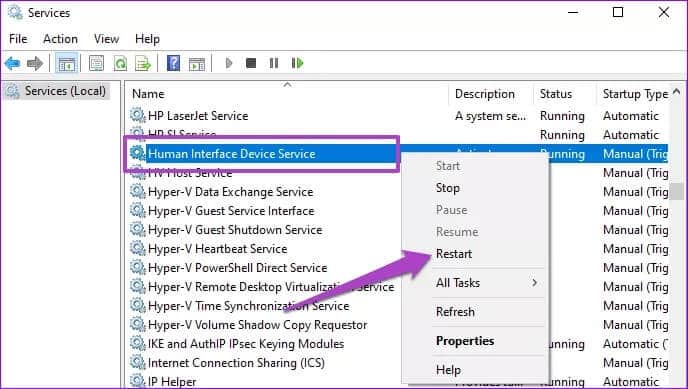Choose Properties in the context menu
This screenshot has width=688, height=389.
[465, 341]
